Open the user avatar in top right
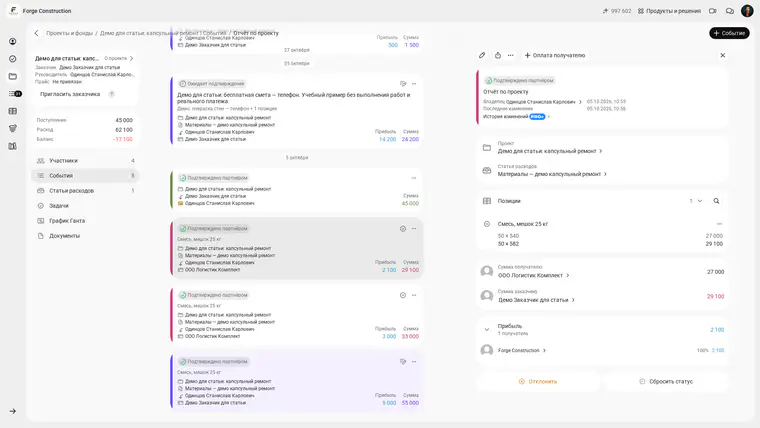This screenshot has width=760, height=428. click(x=747, y=11)
